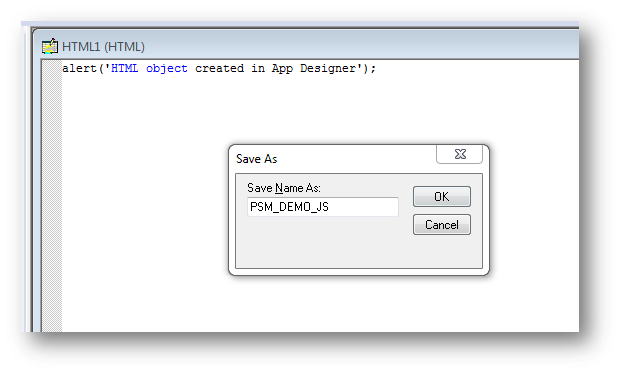This screenshot has height=374, width=621.
Task: Click the Save Name As label
Action: click(284, 188)
